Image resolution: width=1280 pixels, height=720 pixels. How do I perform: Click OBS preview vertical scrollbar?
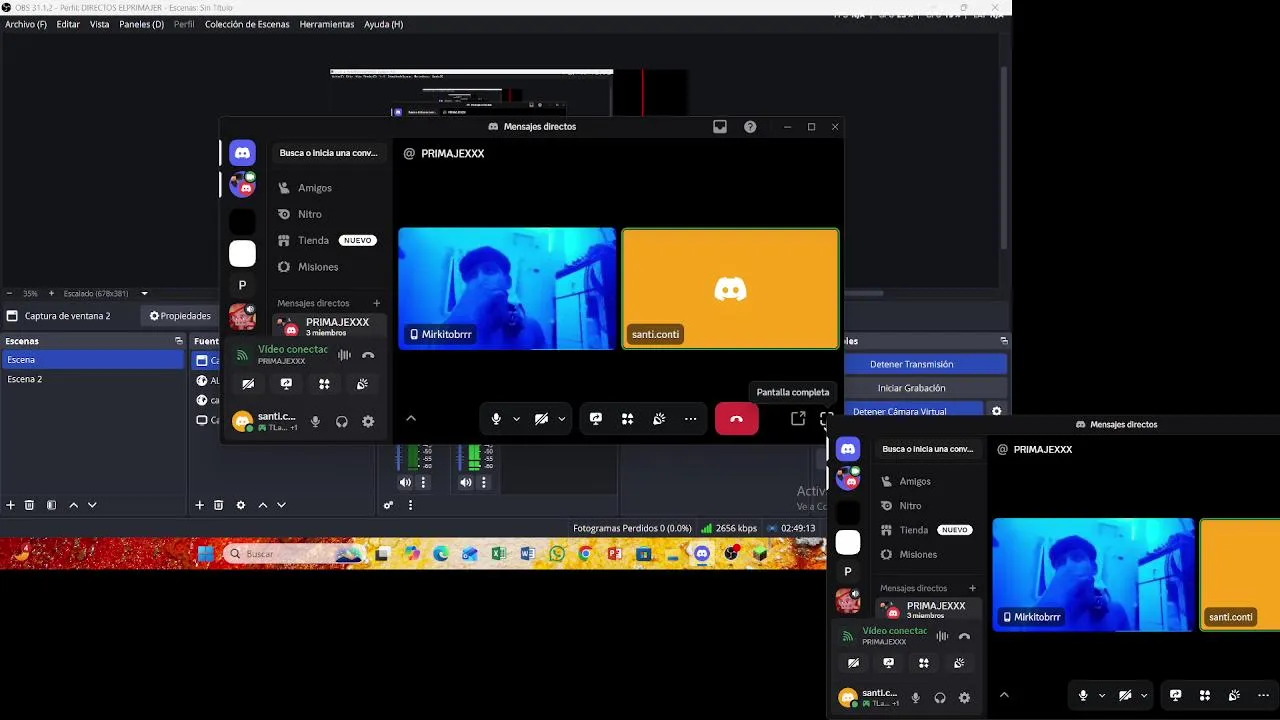(x=1003, y=160)
